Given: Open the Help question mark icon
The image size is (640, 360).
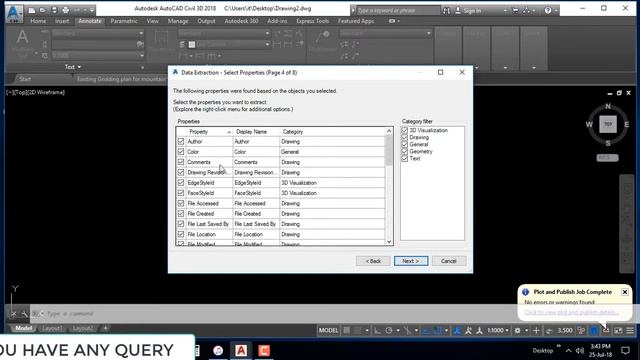Looking at the screenshot, I should (548, 10).
